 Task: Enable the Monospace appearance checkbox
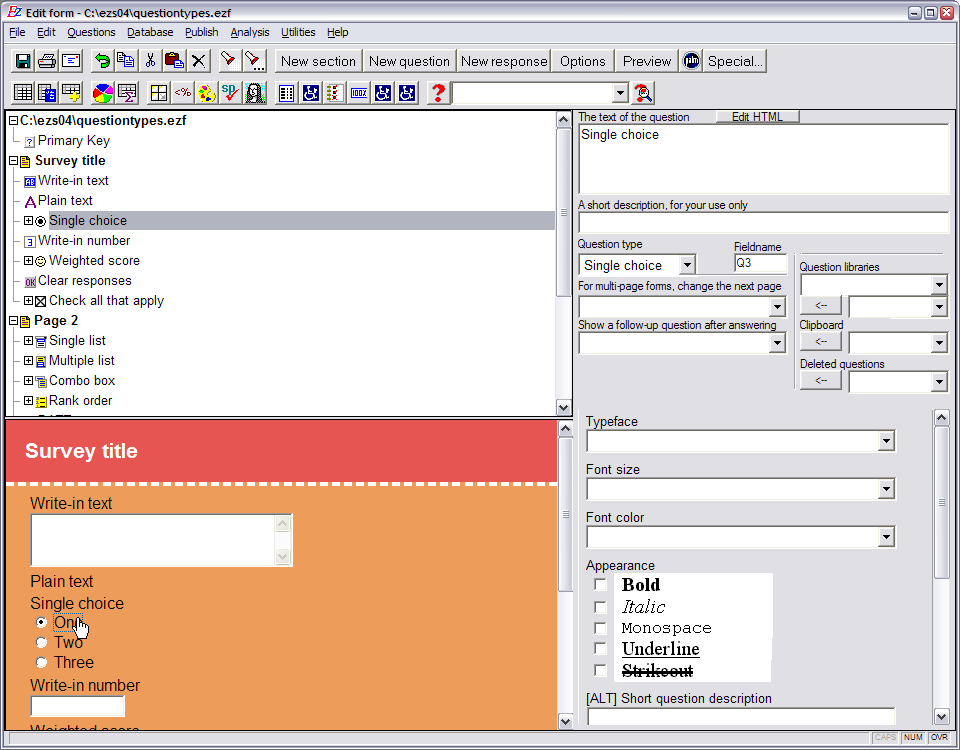(600, 628)
